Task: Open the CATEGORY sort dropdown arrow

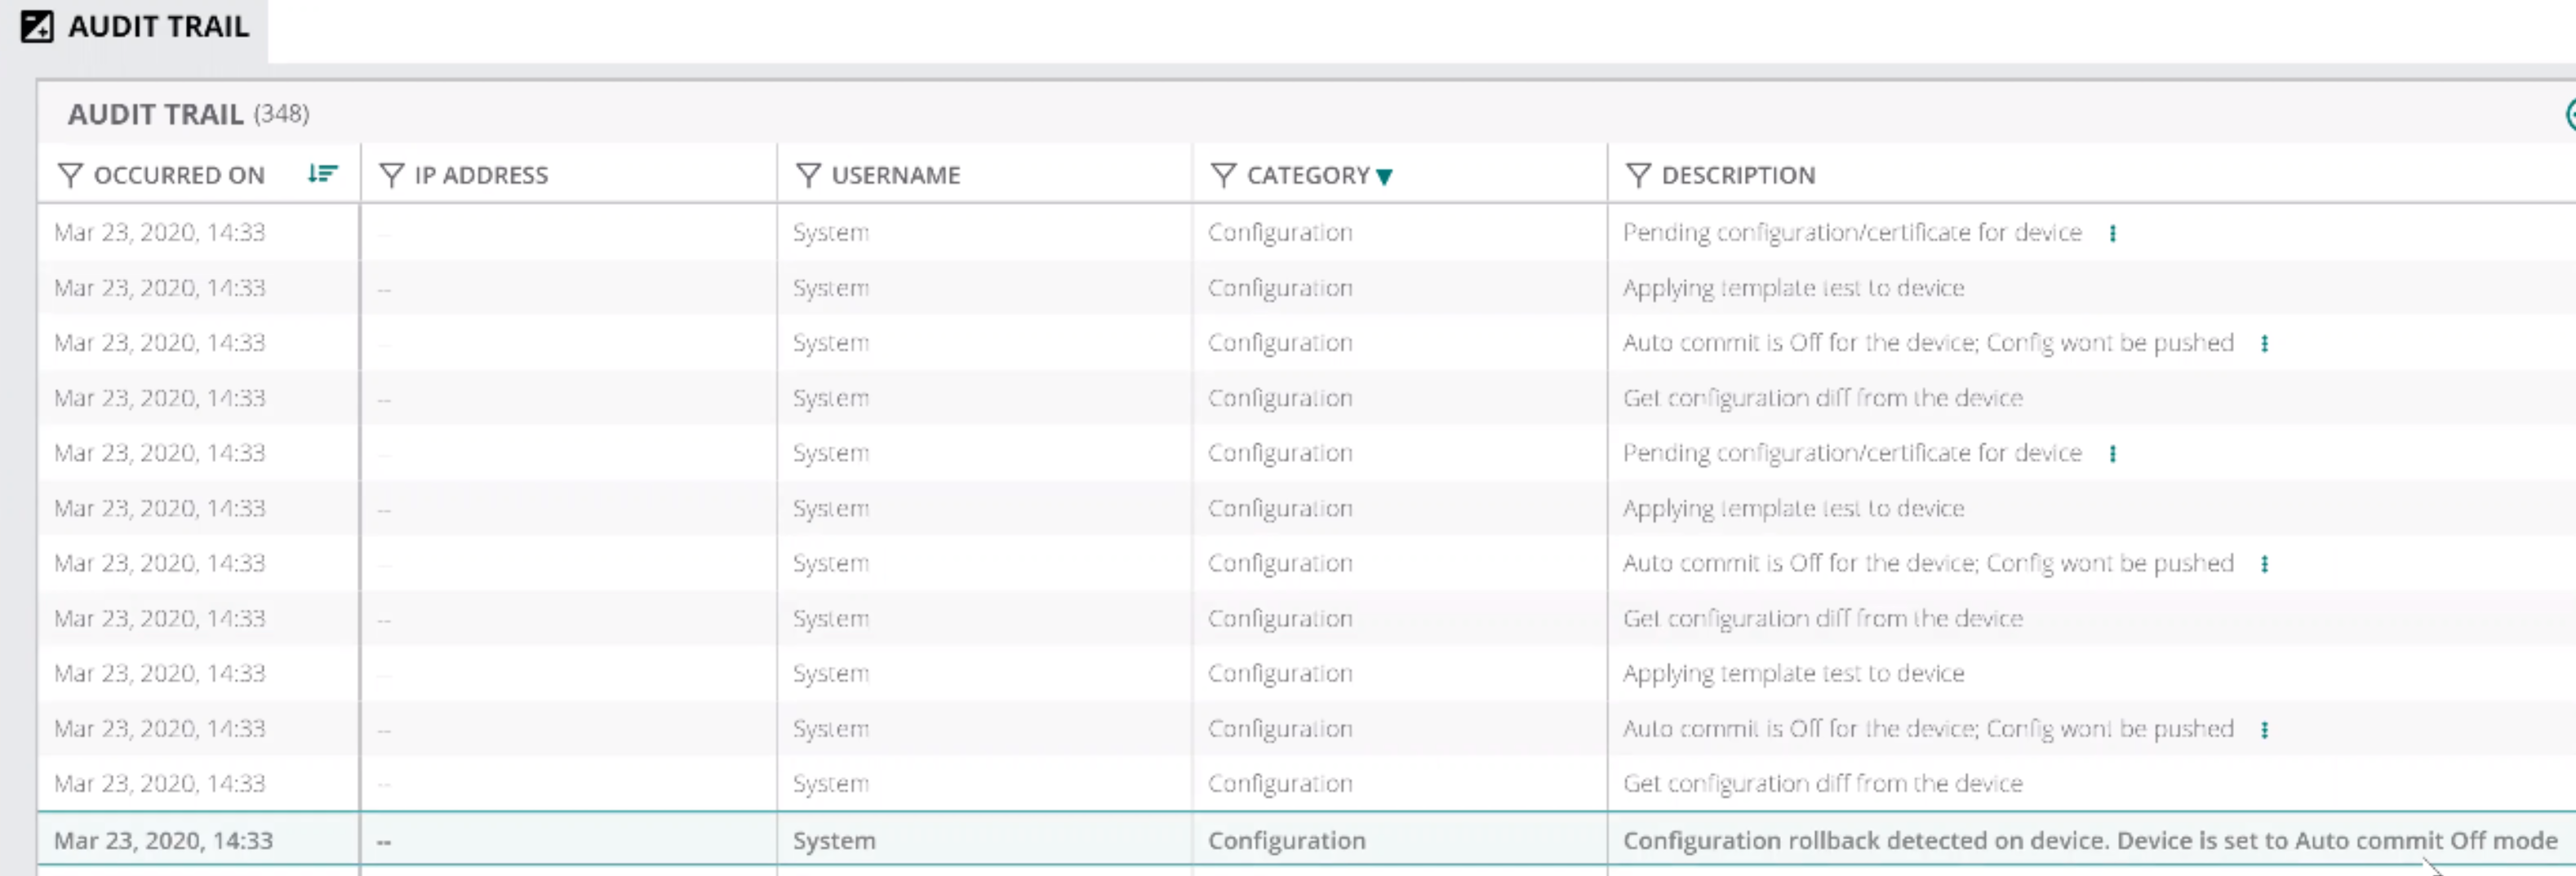Action: click(x=1385, y=177)
